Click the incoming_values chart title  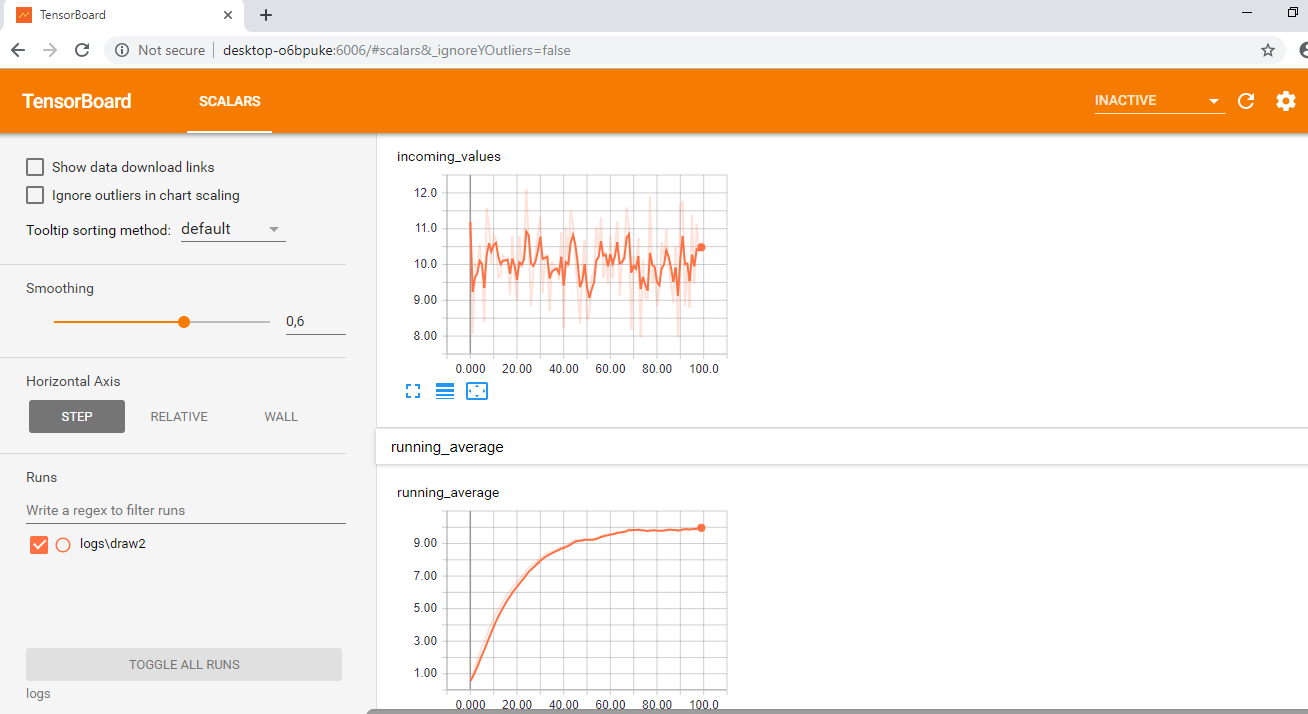(x=449, y=156)
